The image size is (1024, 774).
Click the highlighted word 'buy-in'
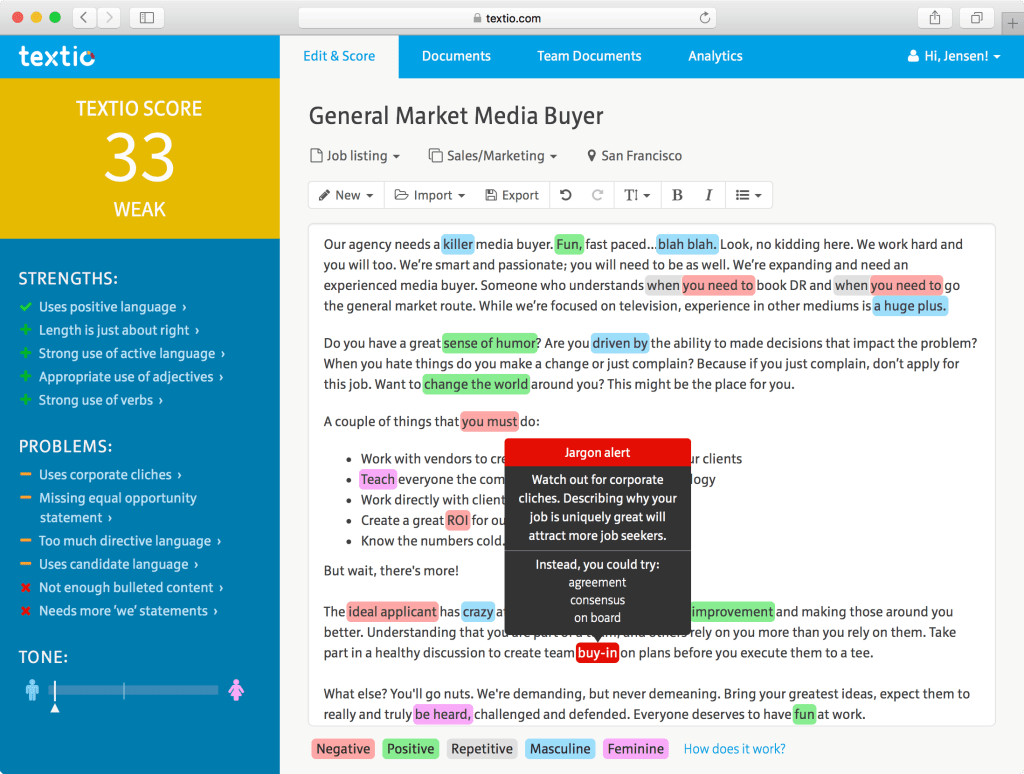tap(597, 653)
